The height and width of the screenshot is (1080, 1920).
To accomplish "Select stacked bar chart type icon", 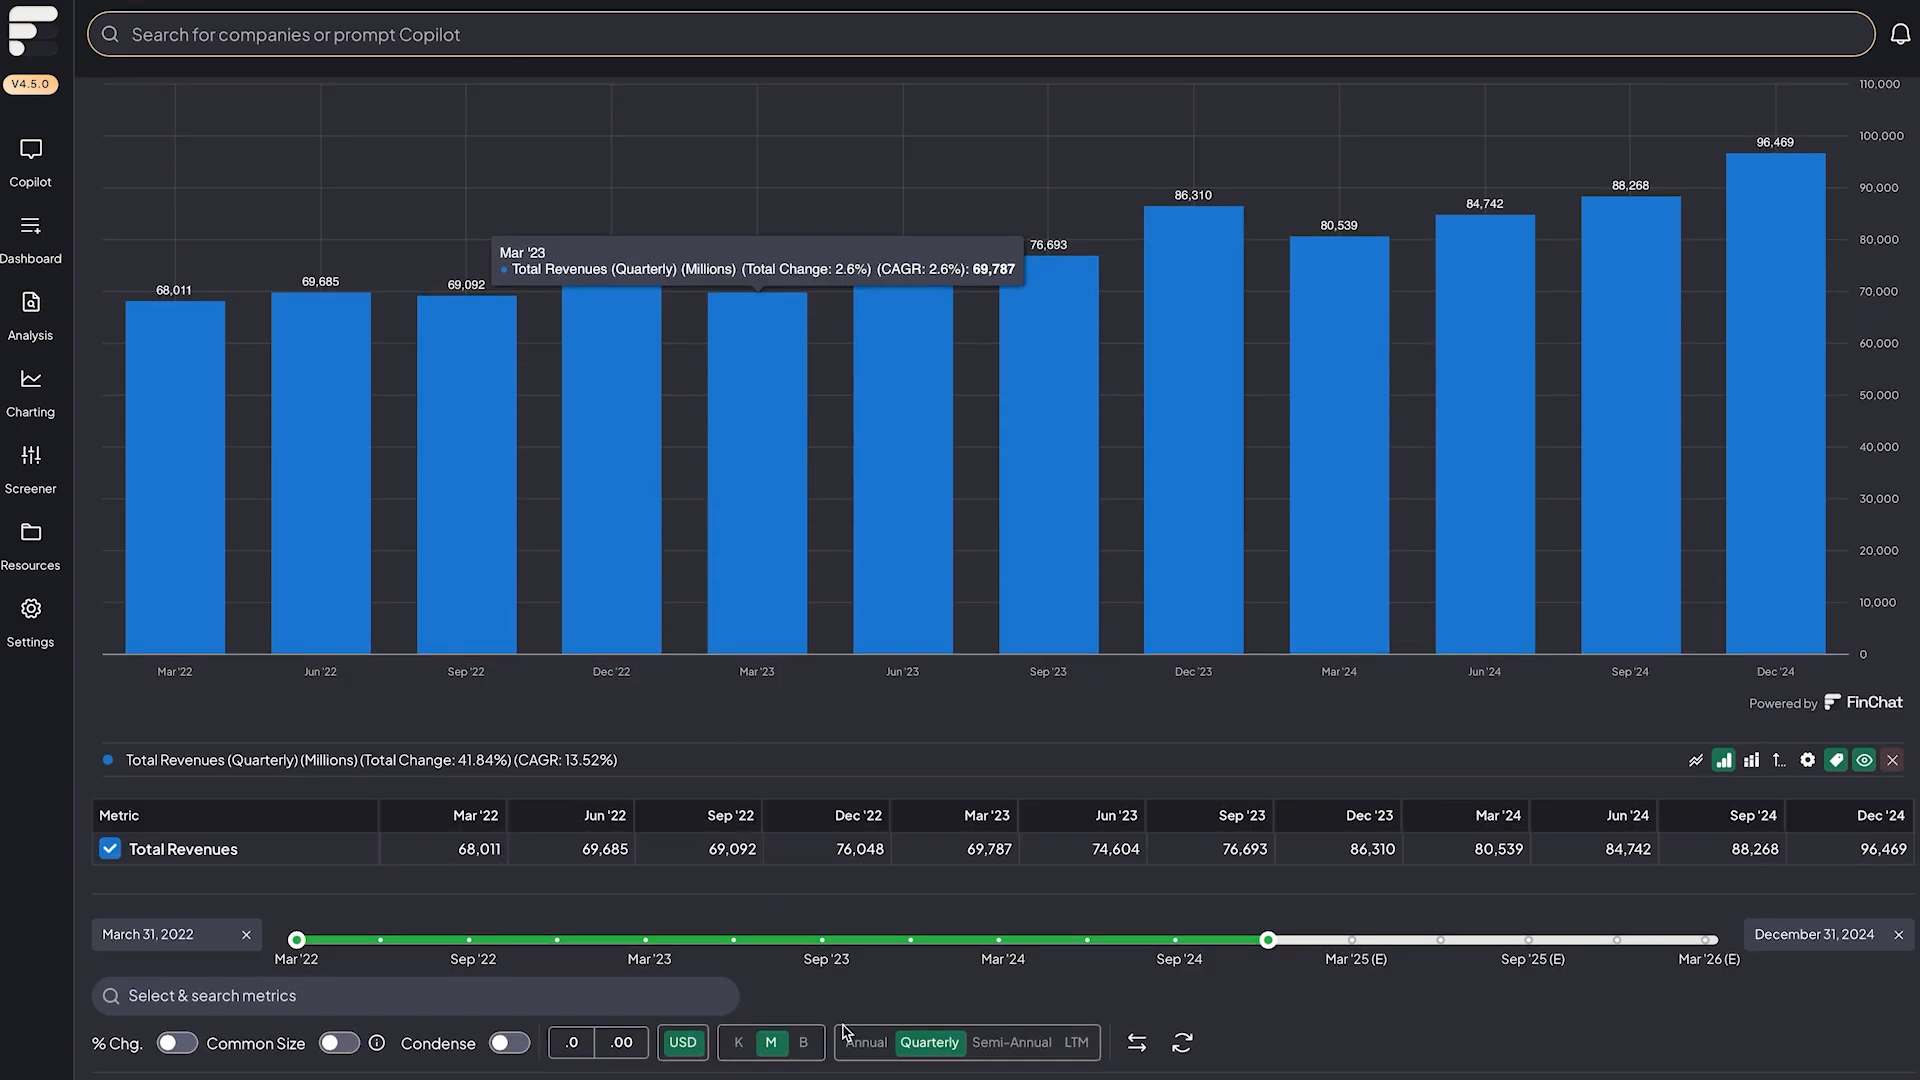I will tap(1751, 760).
